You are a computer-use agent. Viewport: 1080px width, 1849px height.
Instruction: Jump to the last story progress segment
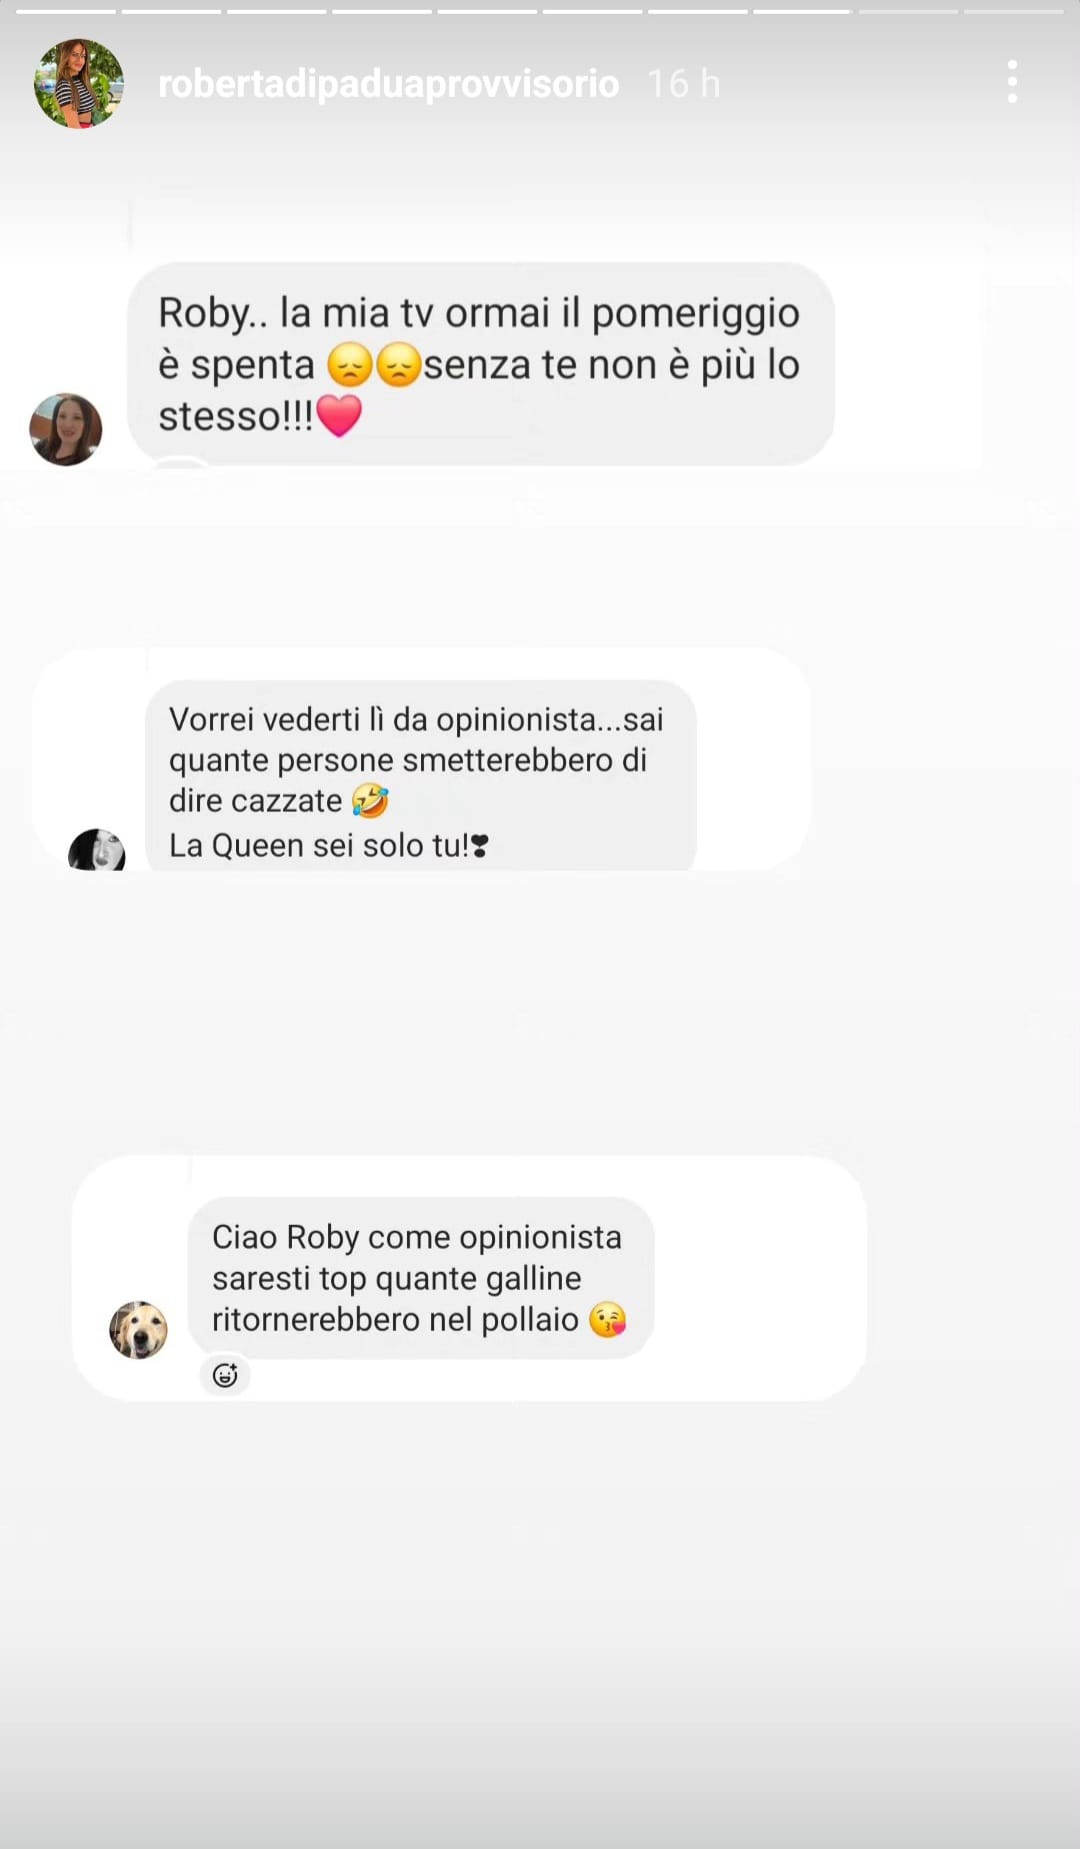click(1014, 11)
